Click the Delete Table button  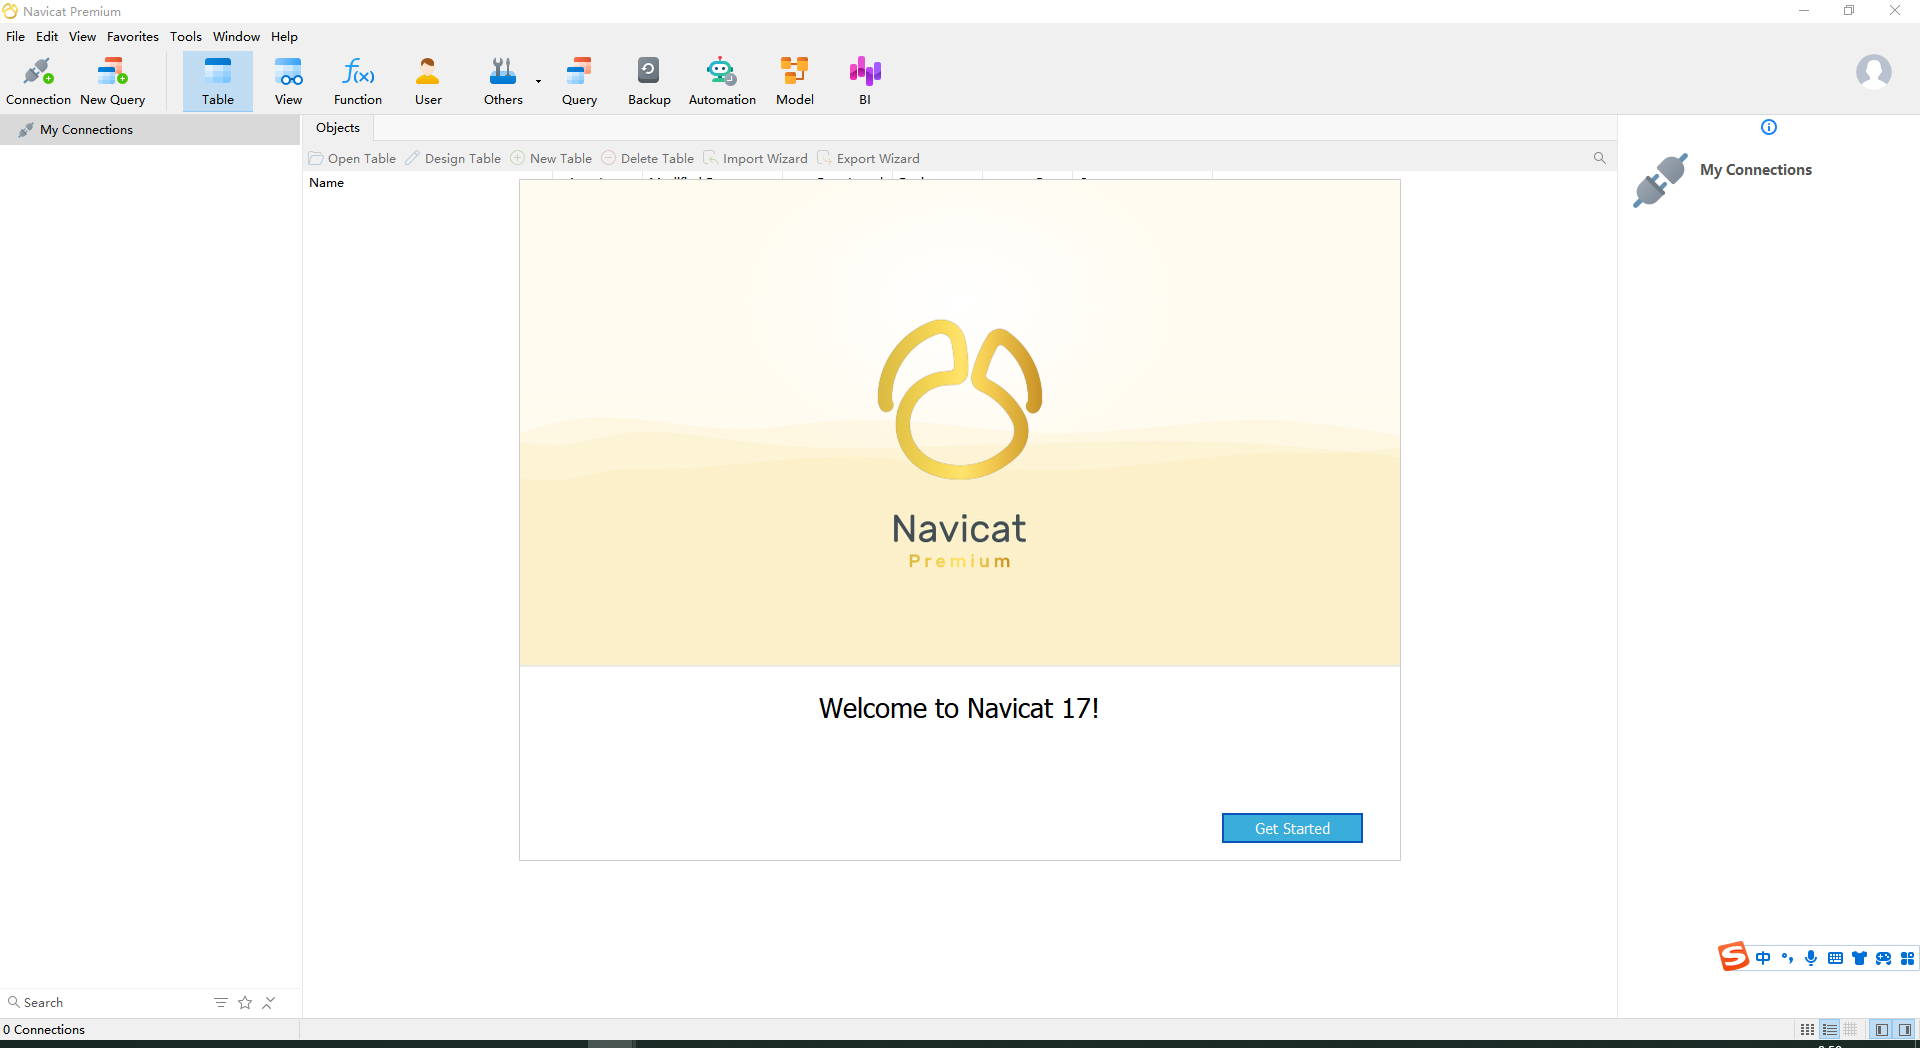[x=648, y=159]
